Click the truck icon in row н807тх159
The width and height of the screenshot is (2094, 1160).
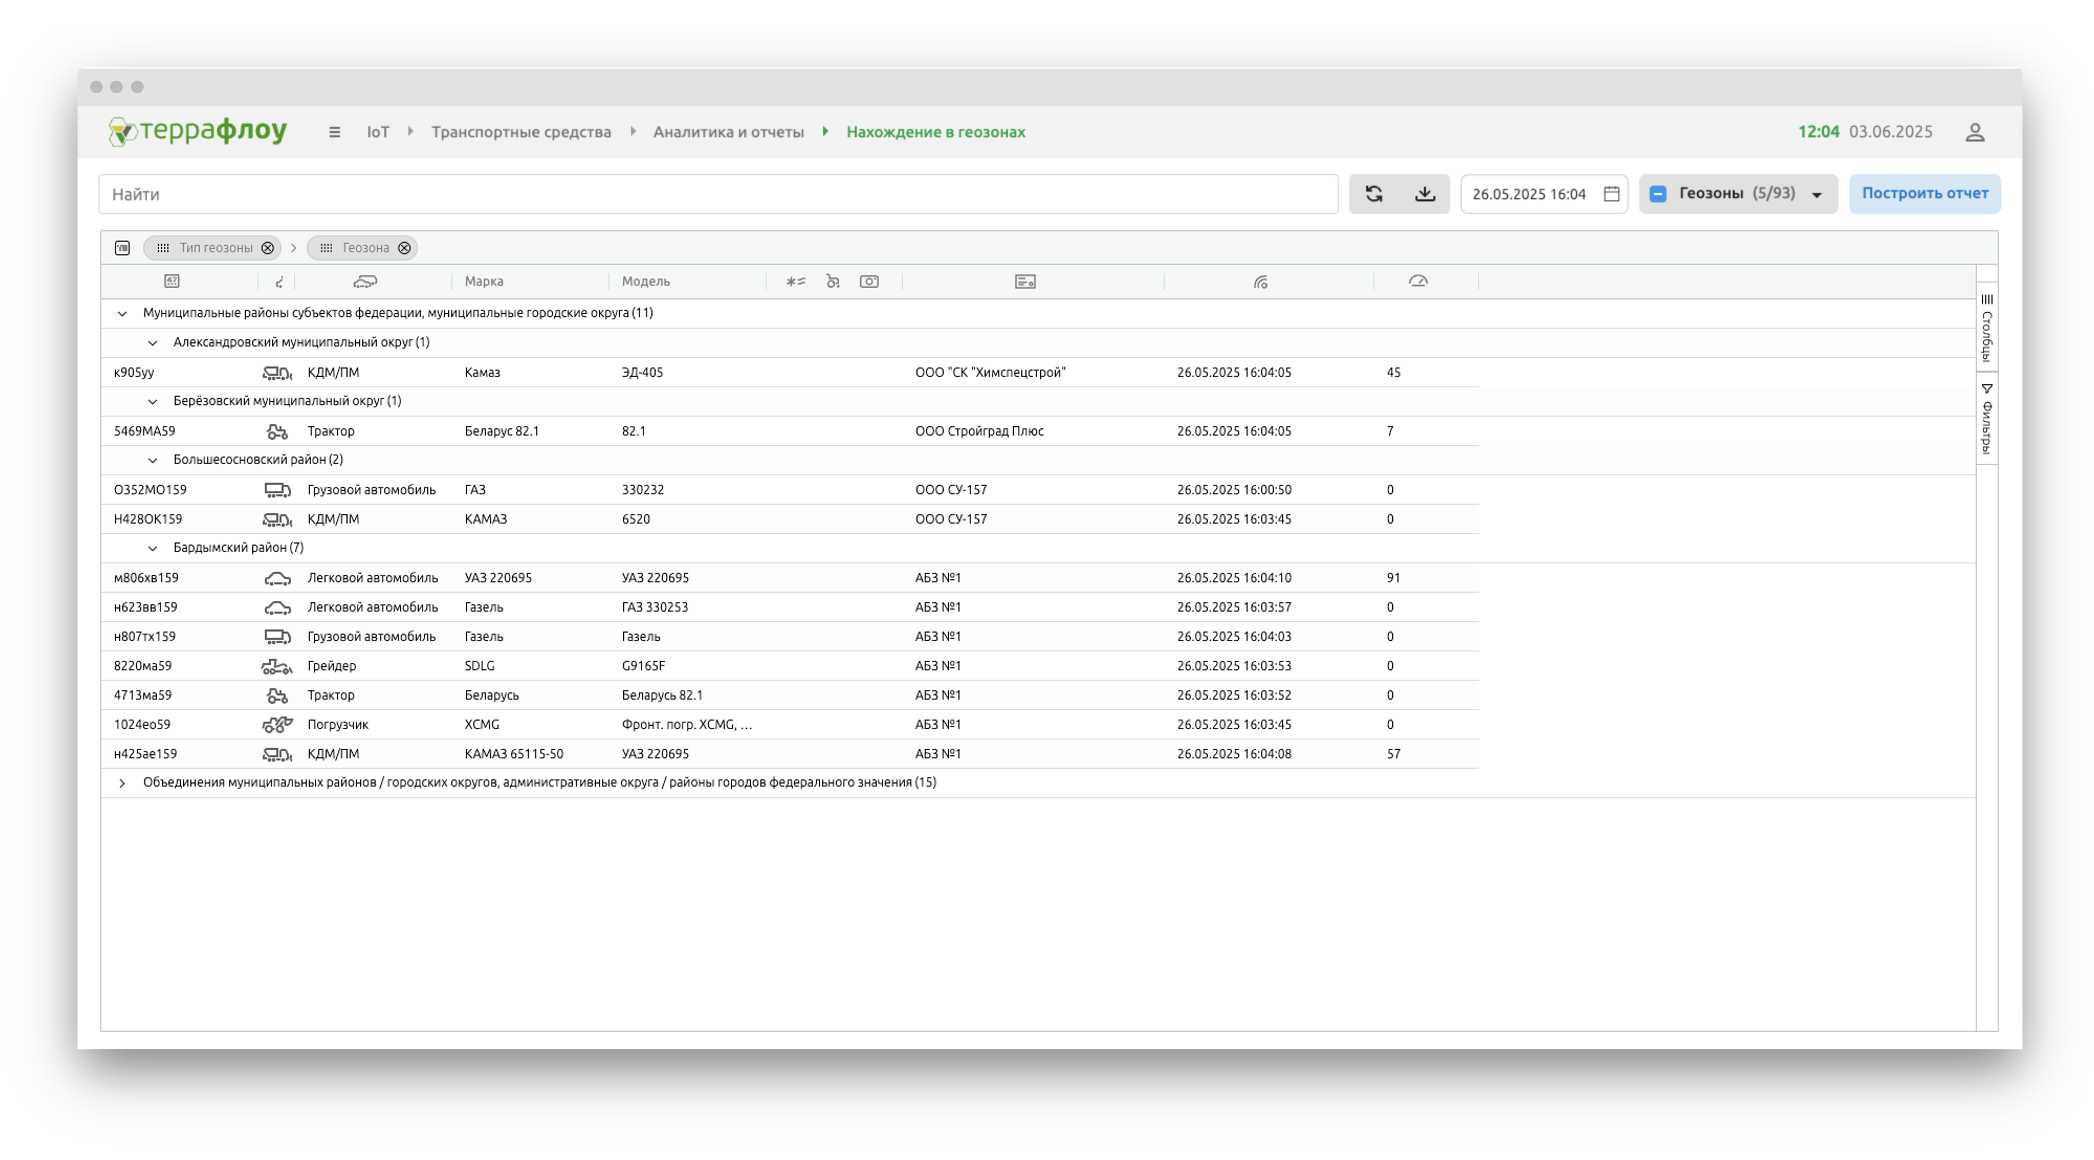tap(277, 637)
